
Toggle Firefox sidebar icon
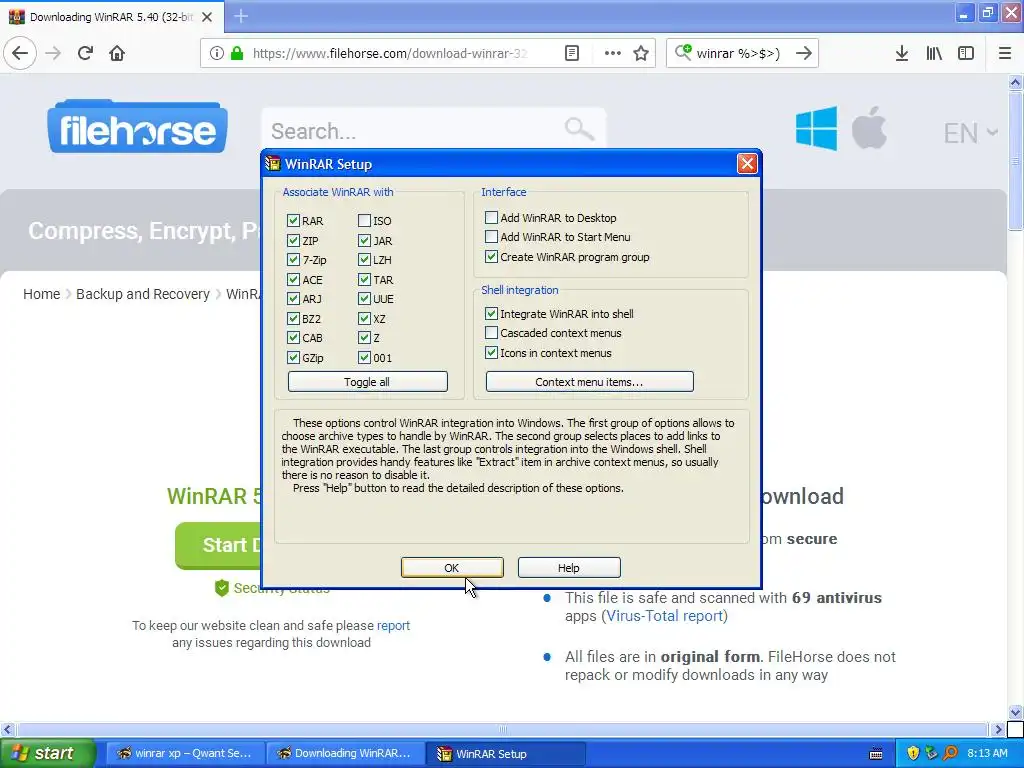966,53
